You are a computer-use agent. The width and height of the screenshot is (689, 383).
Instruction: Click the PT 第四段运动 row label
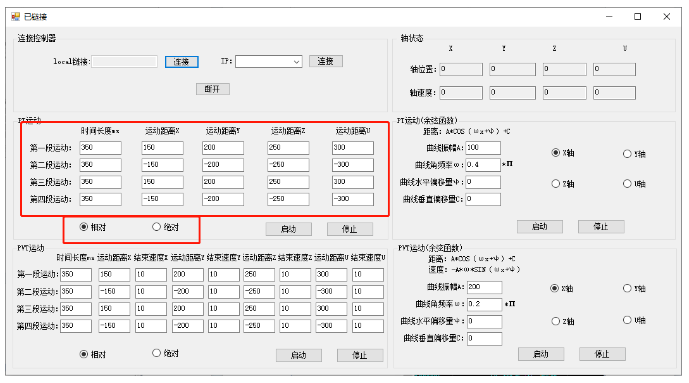coord(51,199)
